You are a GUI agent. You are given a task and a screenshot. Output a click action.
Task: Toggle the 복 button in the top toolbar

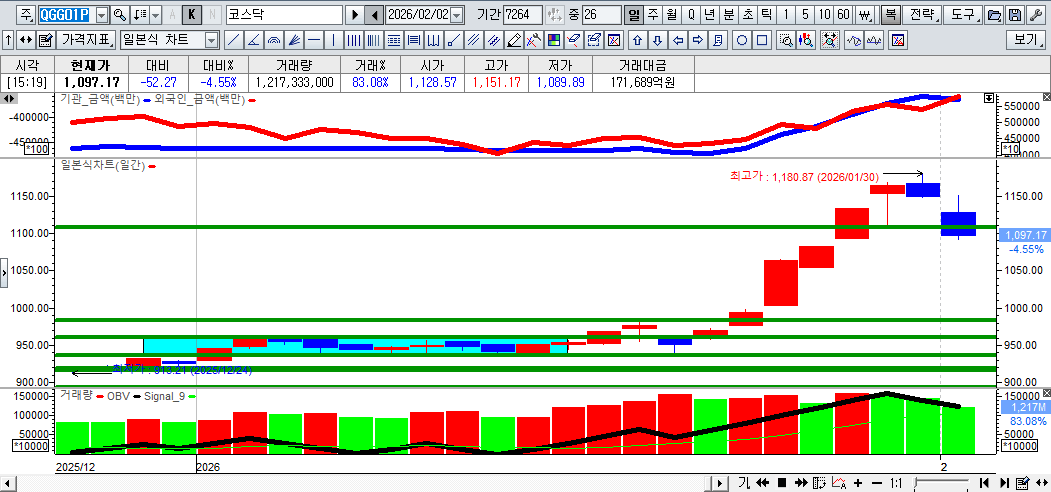click(x=889, y=15)
